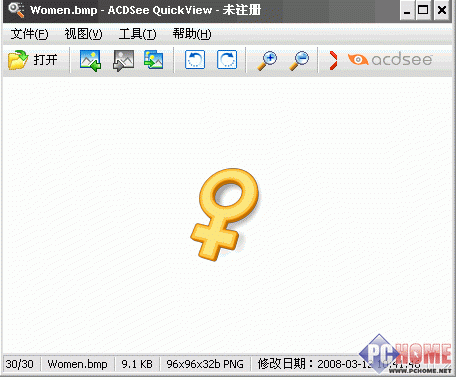
Task: Open the 视图(V) menu
Action: coord(84,34)
